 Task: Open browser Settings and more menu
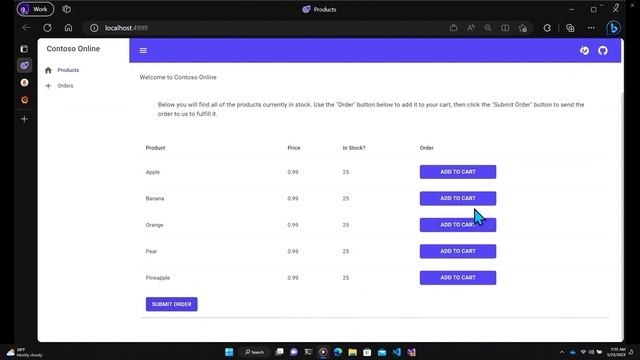591,28
